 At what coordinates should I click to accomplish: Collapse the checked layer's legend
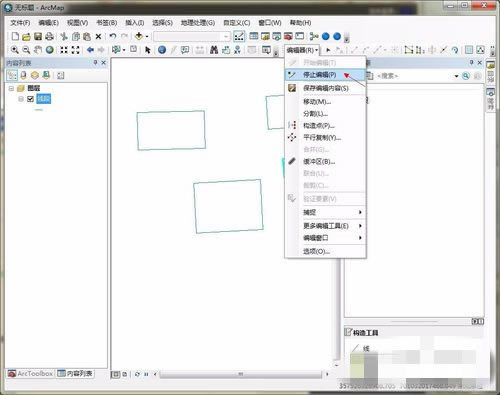pos(21,99)
